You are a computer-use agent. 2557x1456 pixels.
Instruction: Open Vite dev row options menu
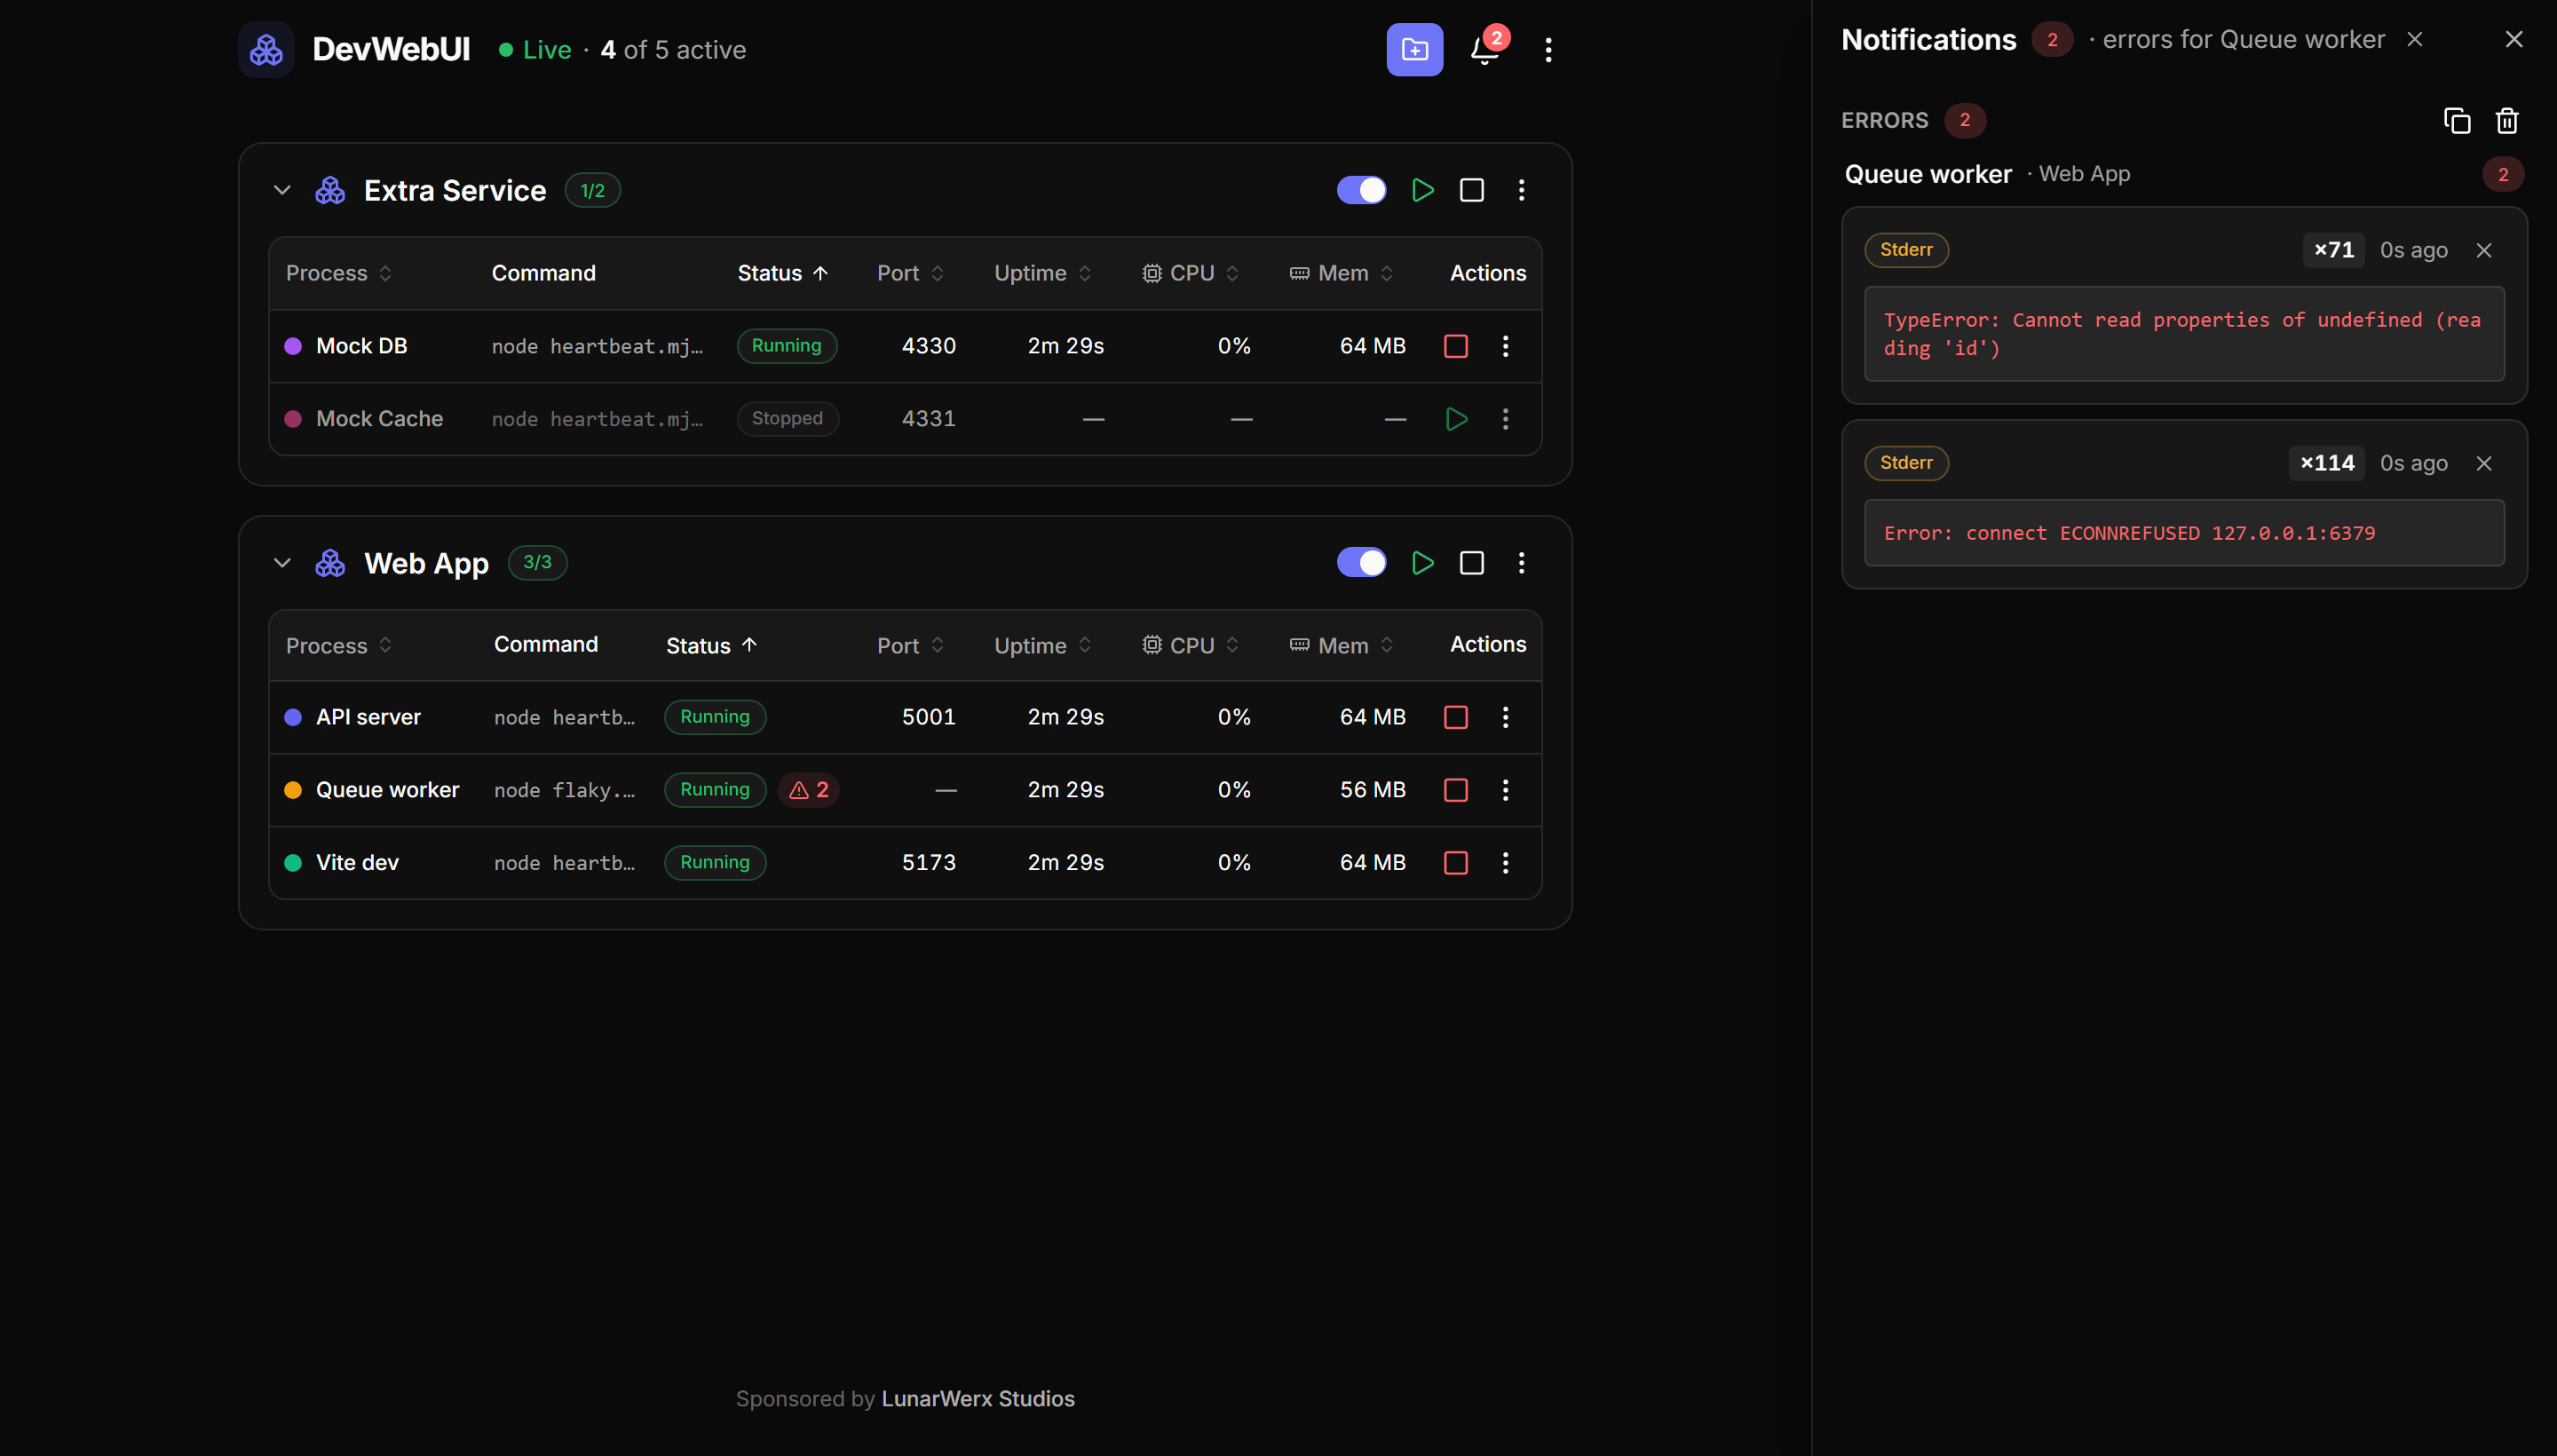pos(1505,863)
